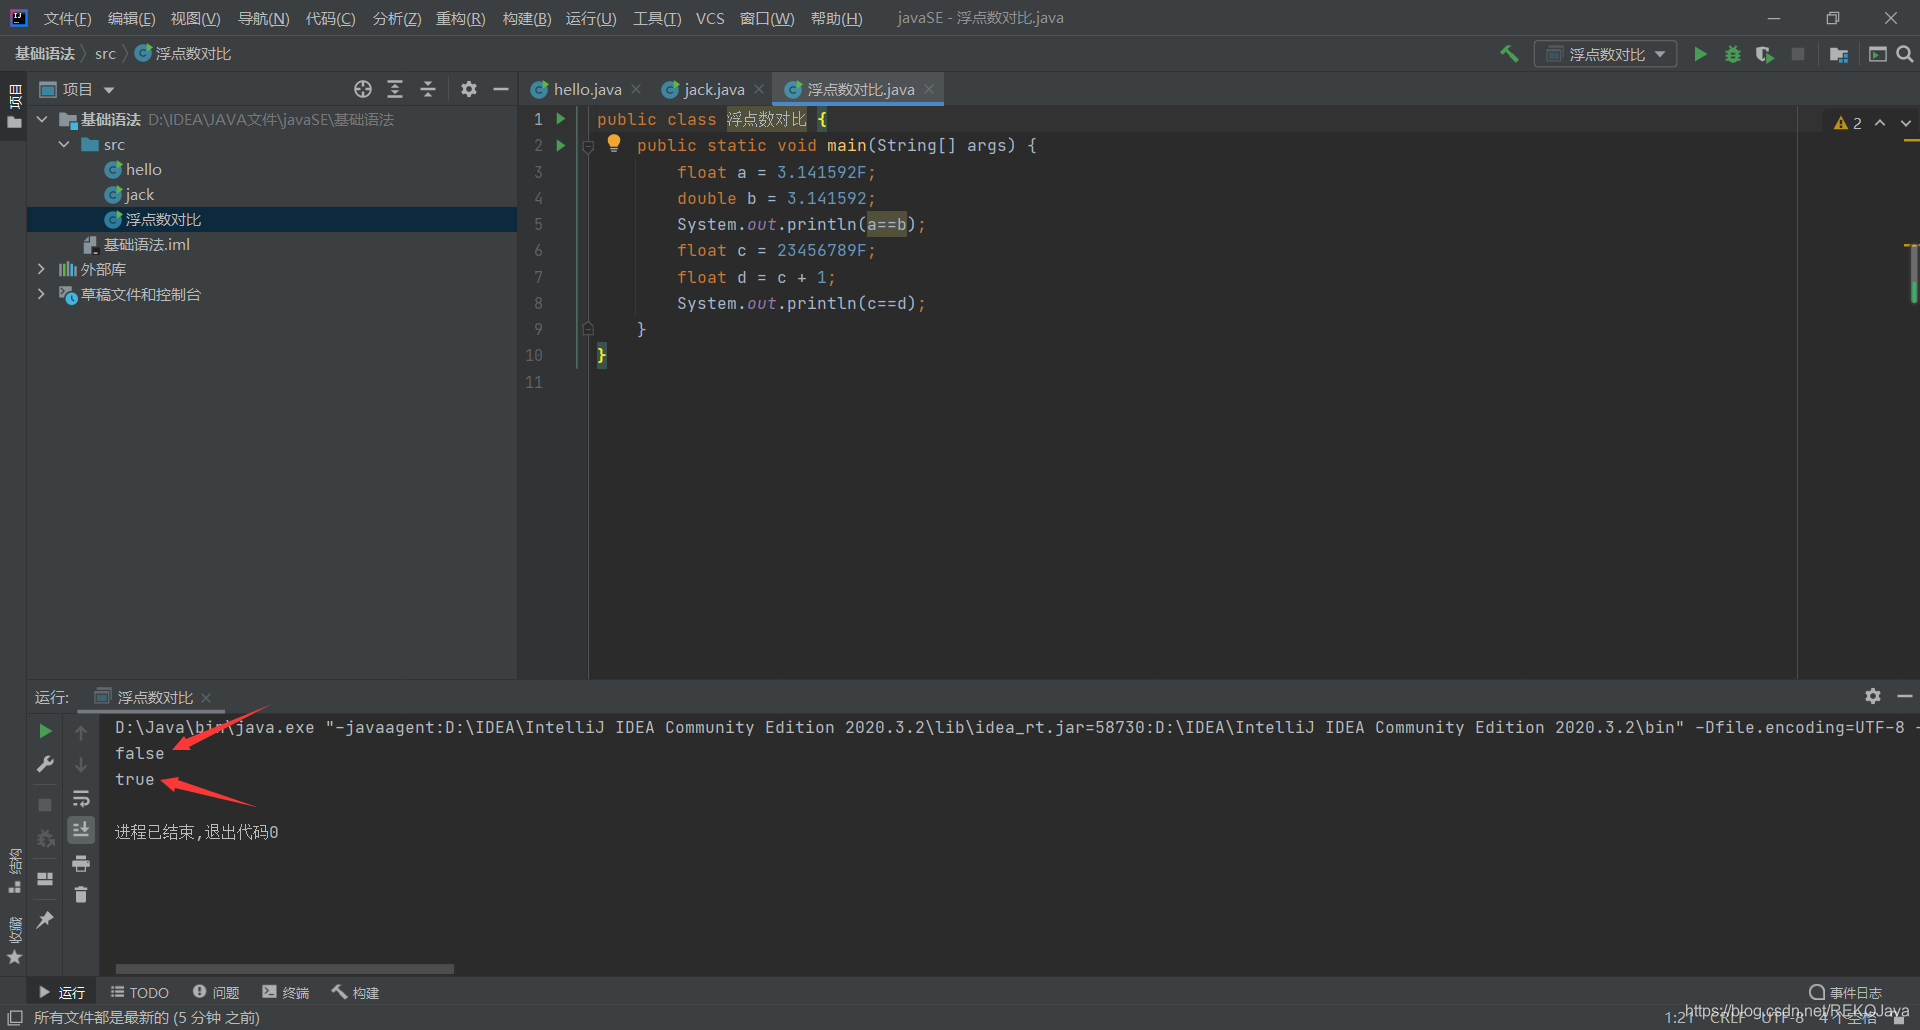Click the Build project hammer icon
This screenshot has width=1920, height=1030.
point(1509,54)
